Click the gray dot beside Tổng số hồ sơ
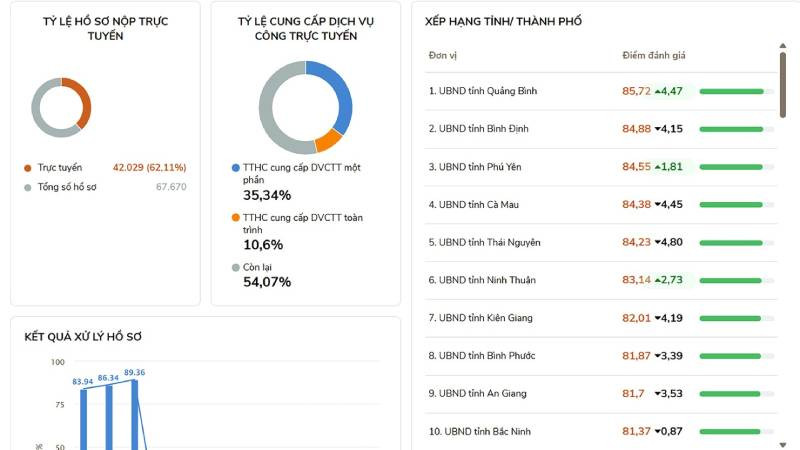Screen dimensions: 800x450 (x=28, y=187)
